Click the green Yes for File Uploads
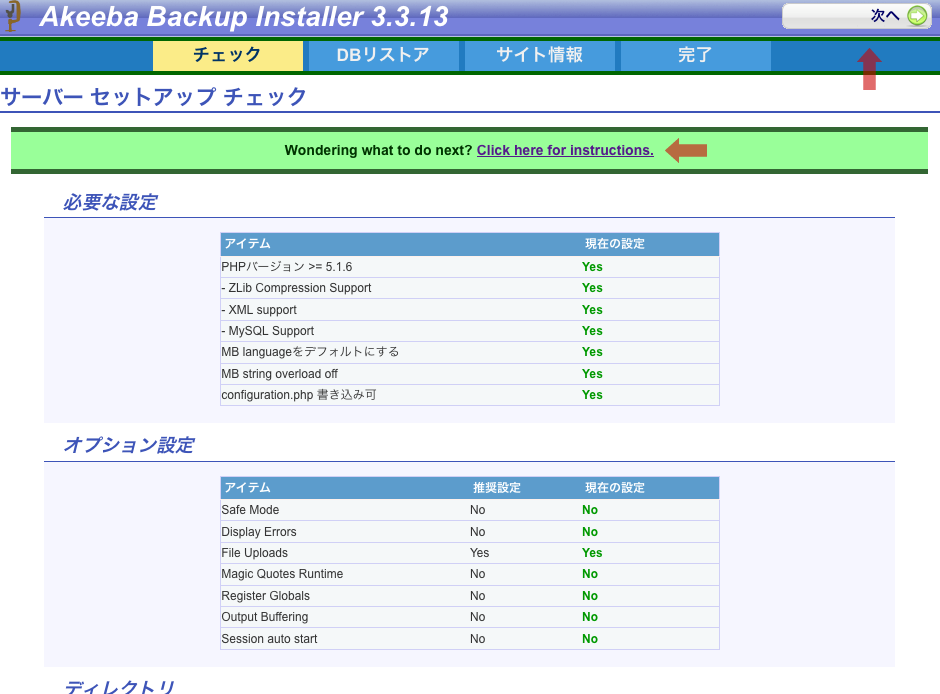Screen dimensions: 940x694 tap(592, 553)
